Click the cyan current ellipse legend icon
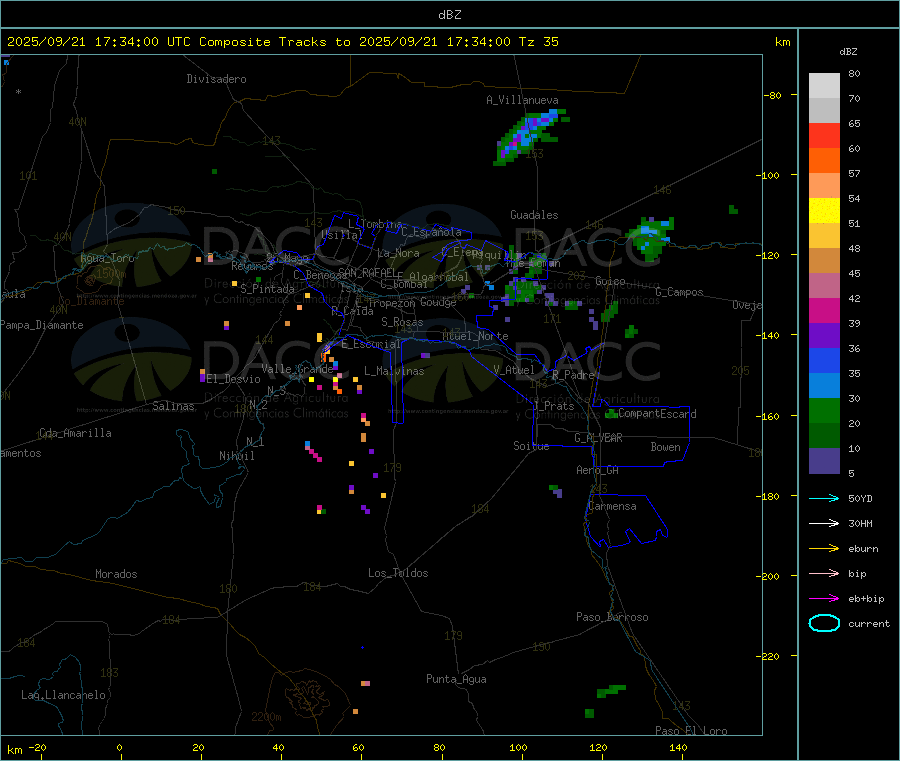900x761 pixels. click(x=824, y=623)
